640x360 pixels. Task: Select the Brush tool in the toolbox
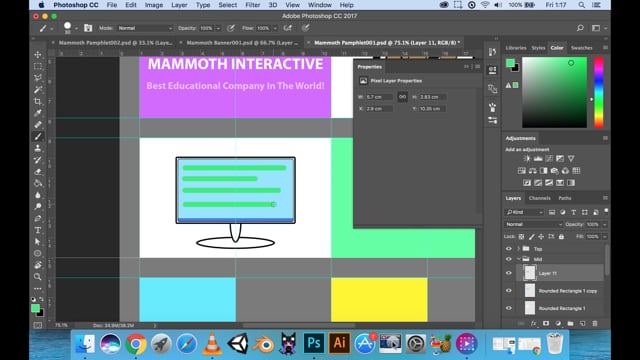[x=38, y=136]
